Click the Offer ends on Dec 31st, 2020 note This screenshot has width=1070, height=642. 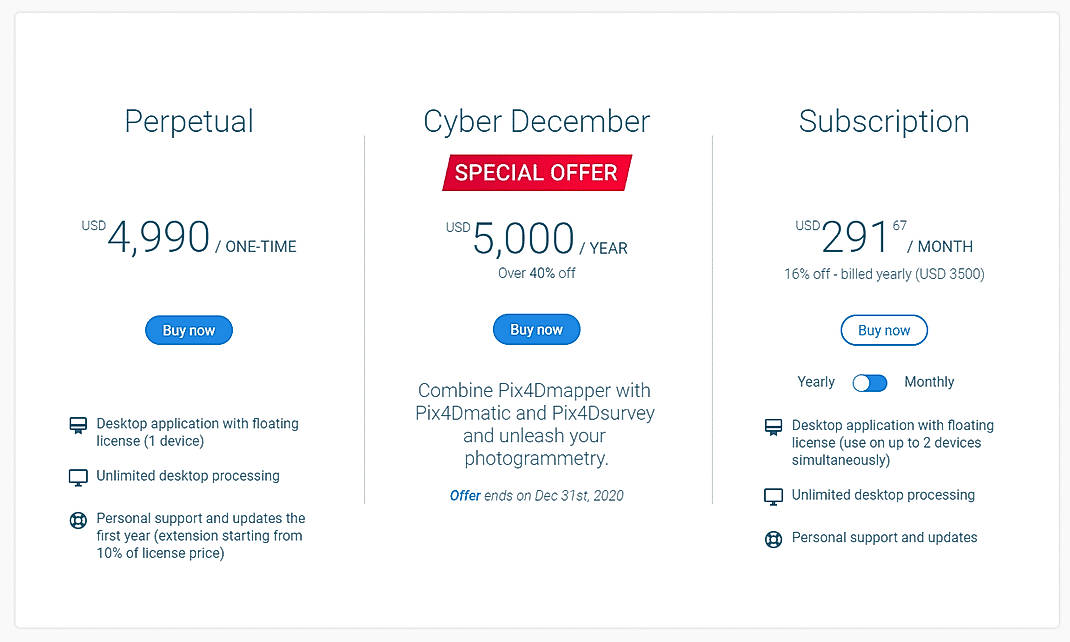point(536,495)
